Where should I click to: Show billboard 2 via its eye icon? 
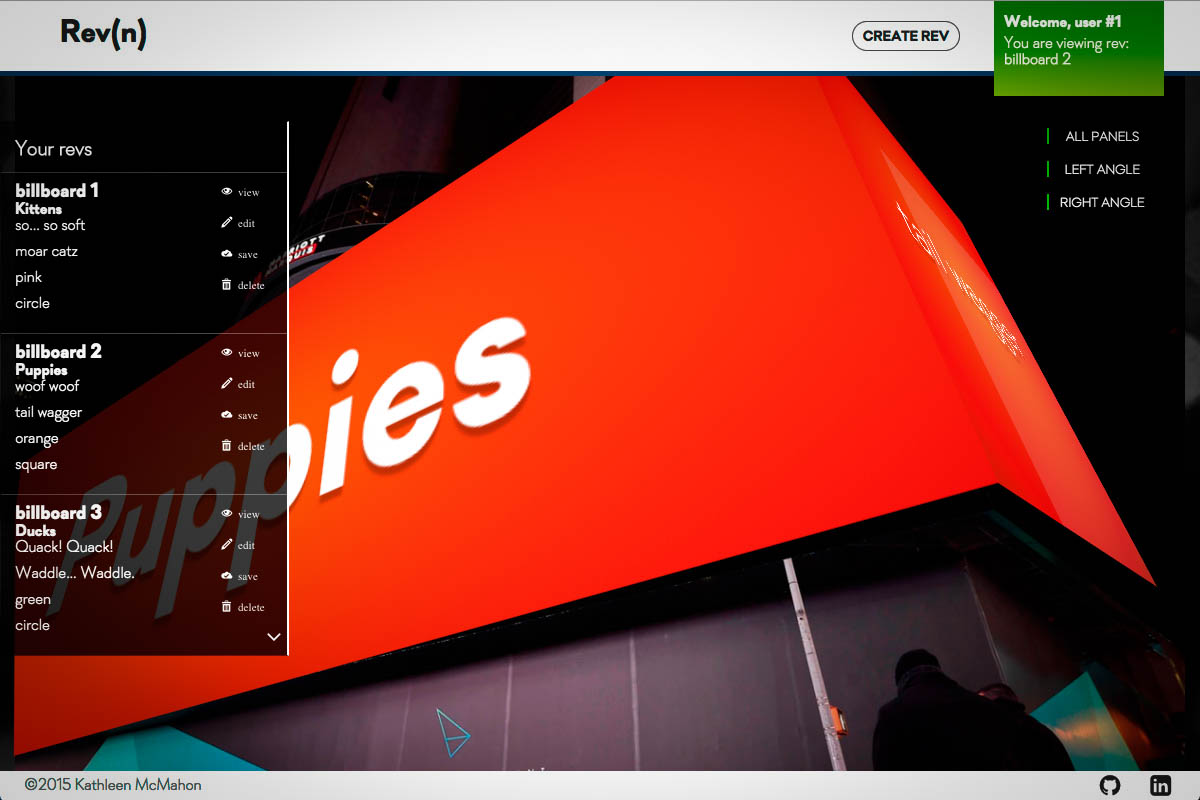227,353
